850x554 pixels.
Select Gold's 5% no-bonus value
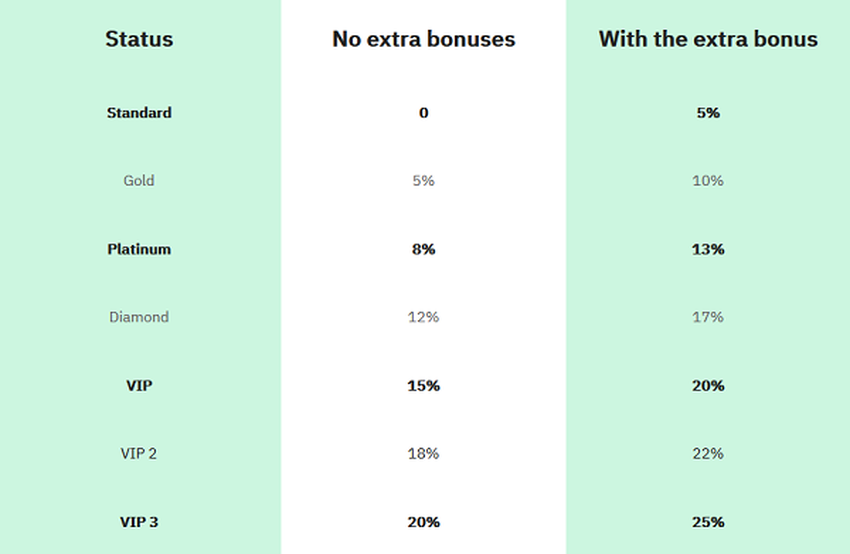pos(423,181)
